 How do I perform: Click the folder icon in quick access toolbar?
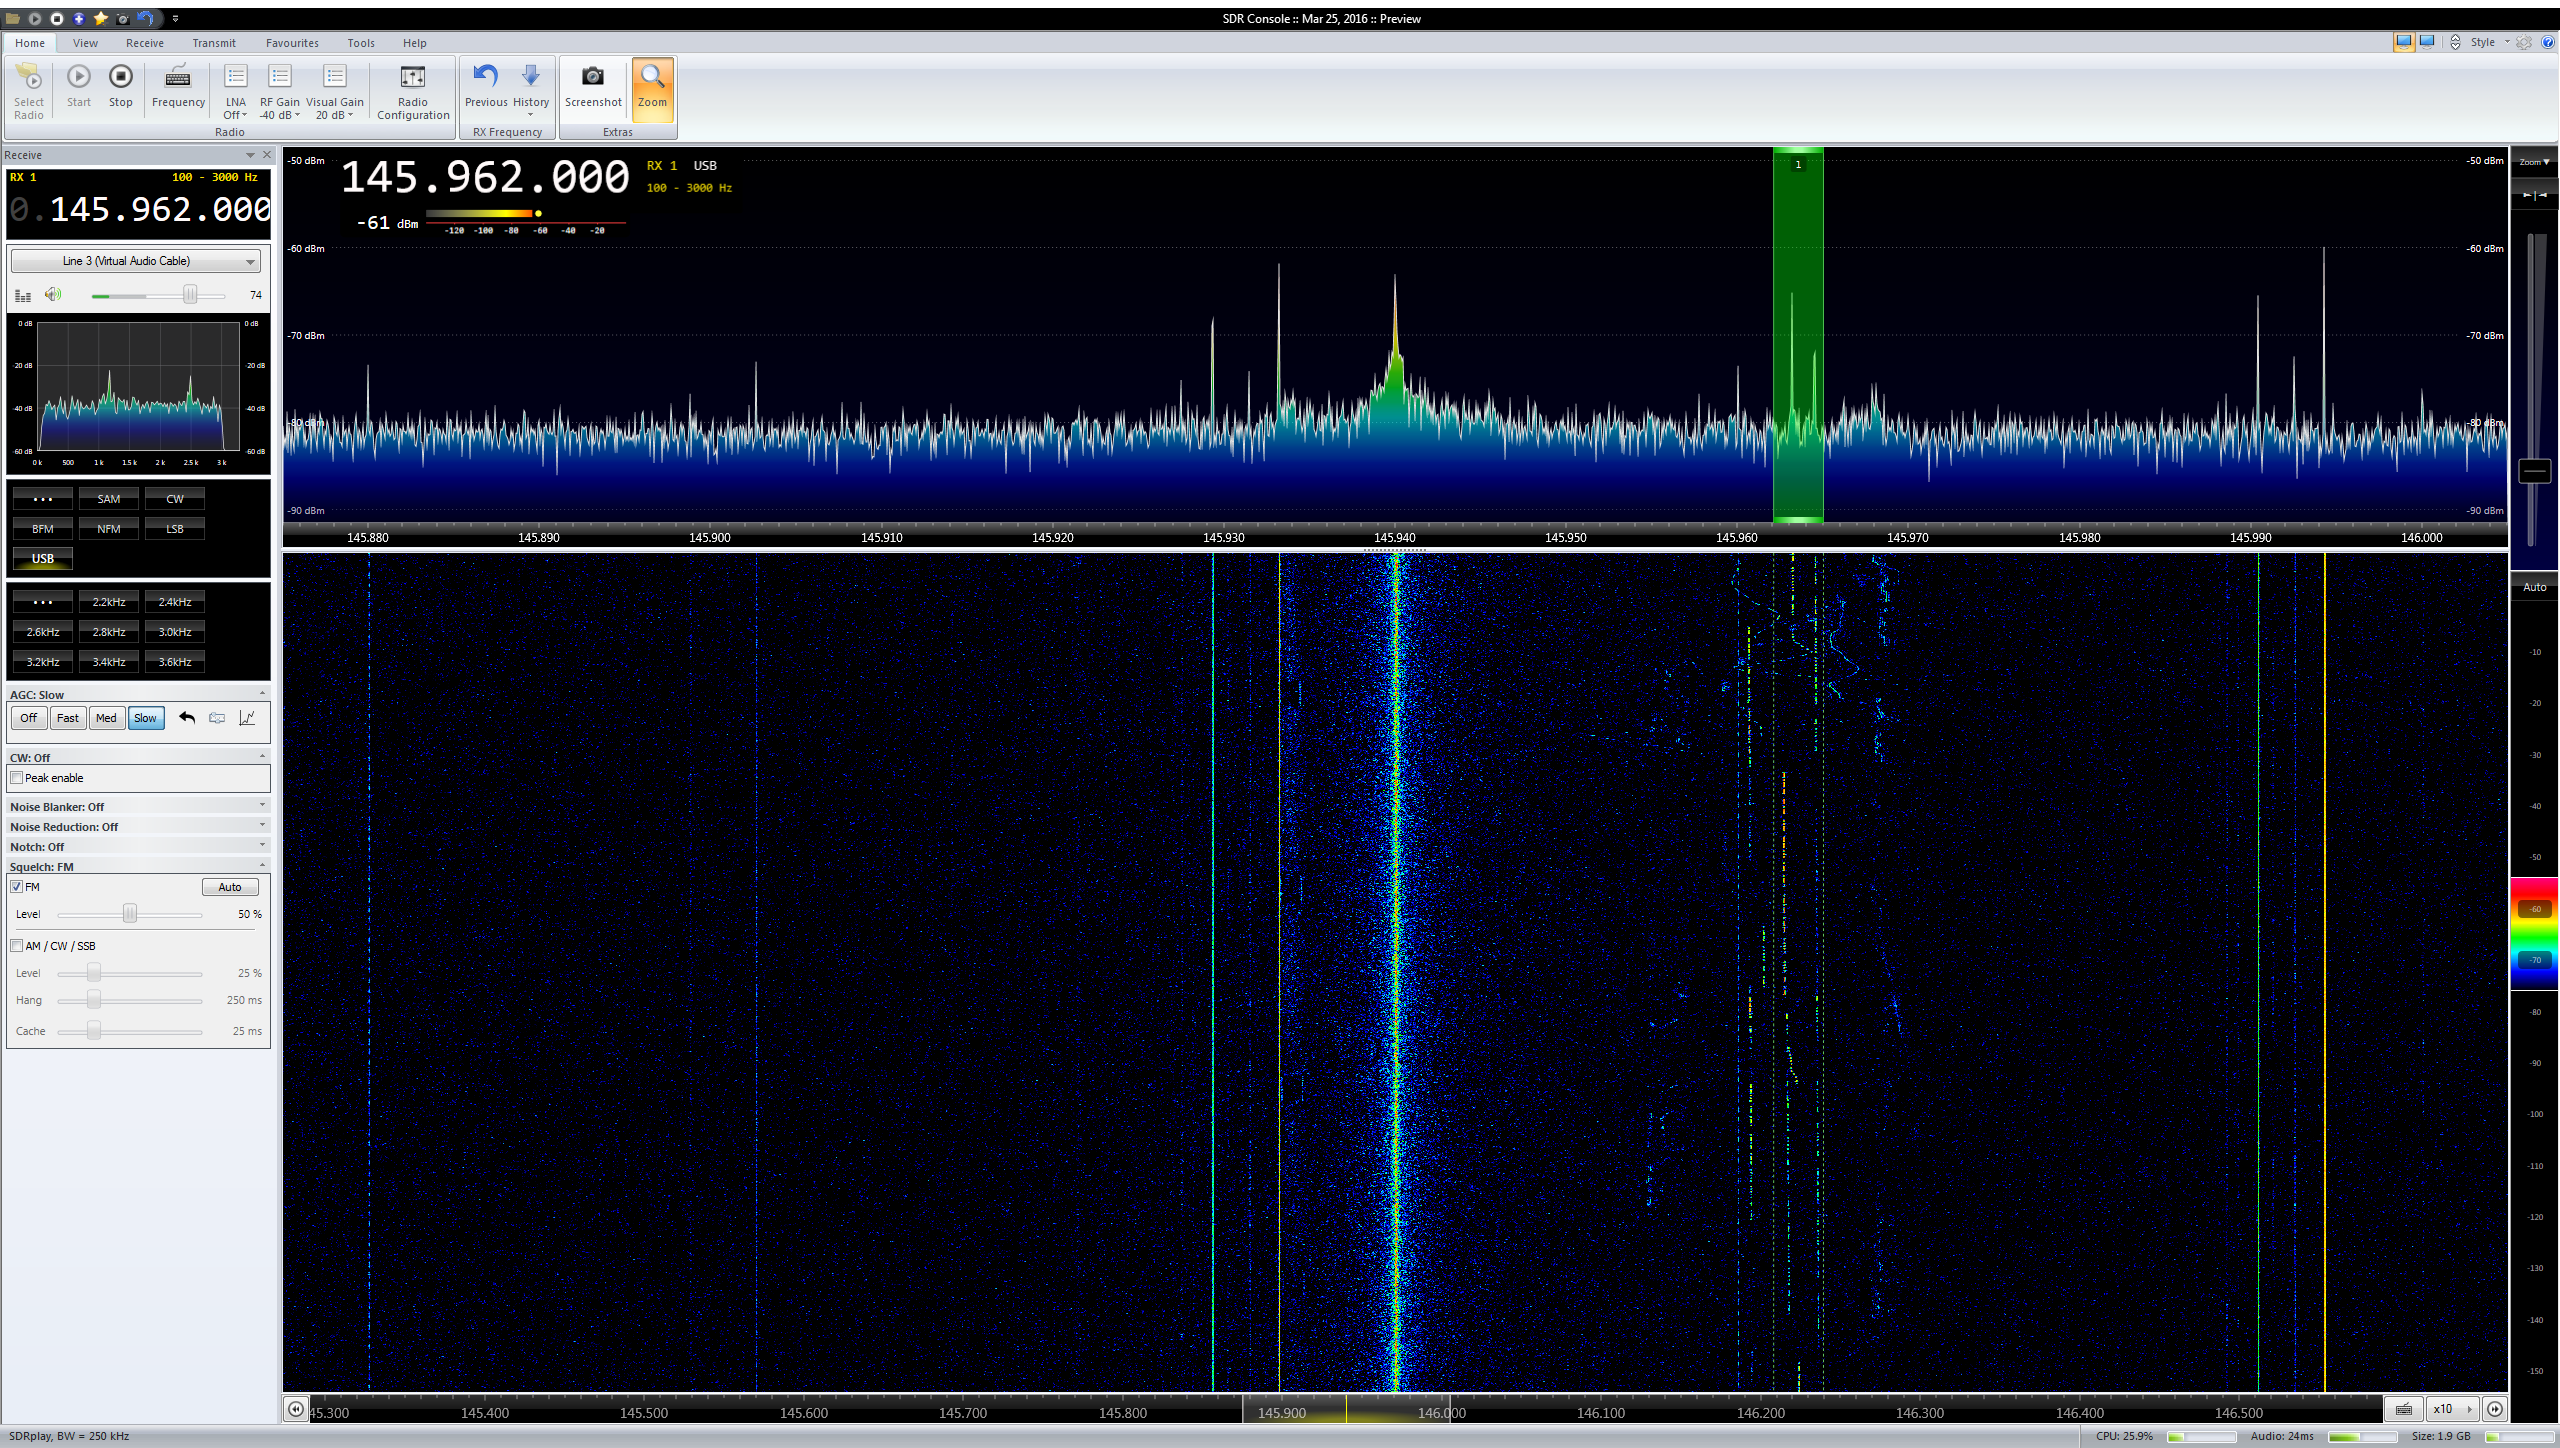(x=13, y=18)
